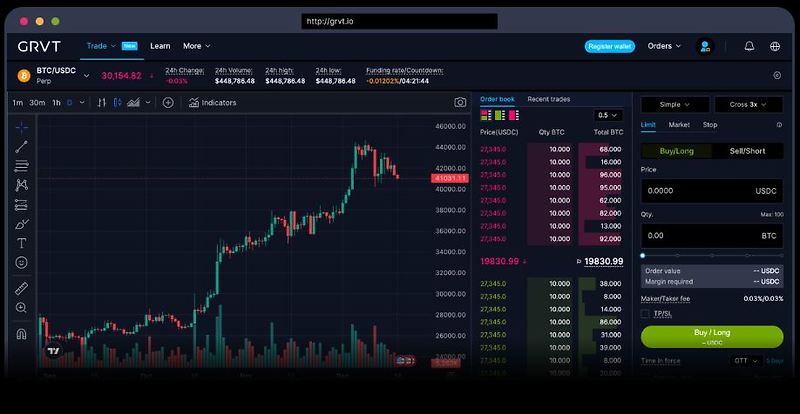Open the emoji sticker tool
Screen dimensions: 800x414
[21, 262]
